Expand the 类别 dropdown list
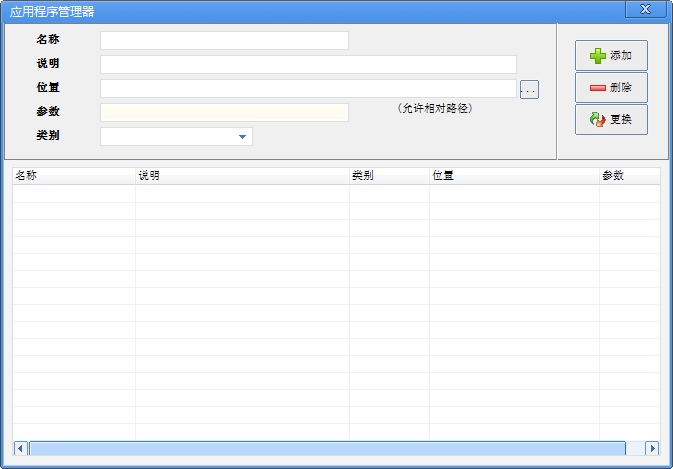 tap(242, 136)
